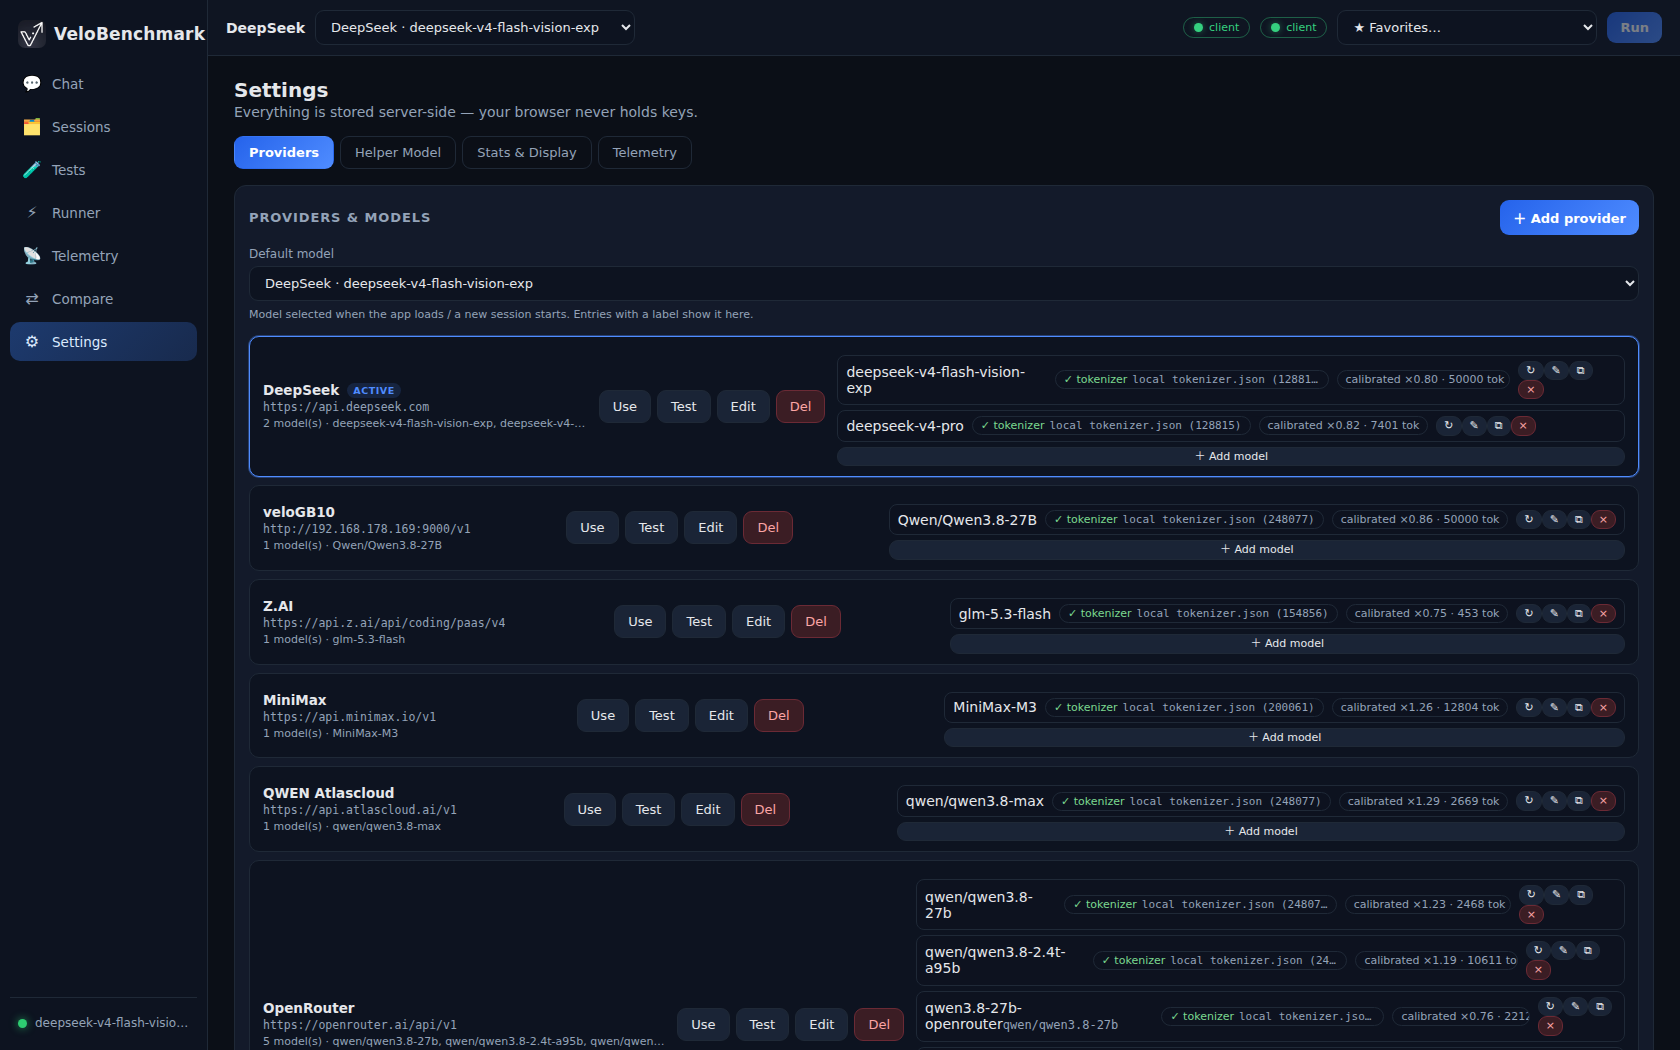Refresh the qwen/qwen3.8-max model
Viewport: 1680px width, 1050px height.
coord(1529,801)
